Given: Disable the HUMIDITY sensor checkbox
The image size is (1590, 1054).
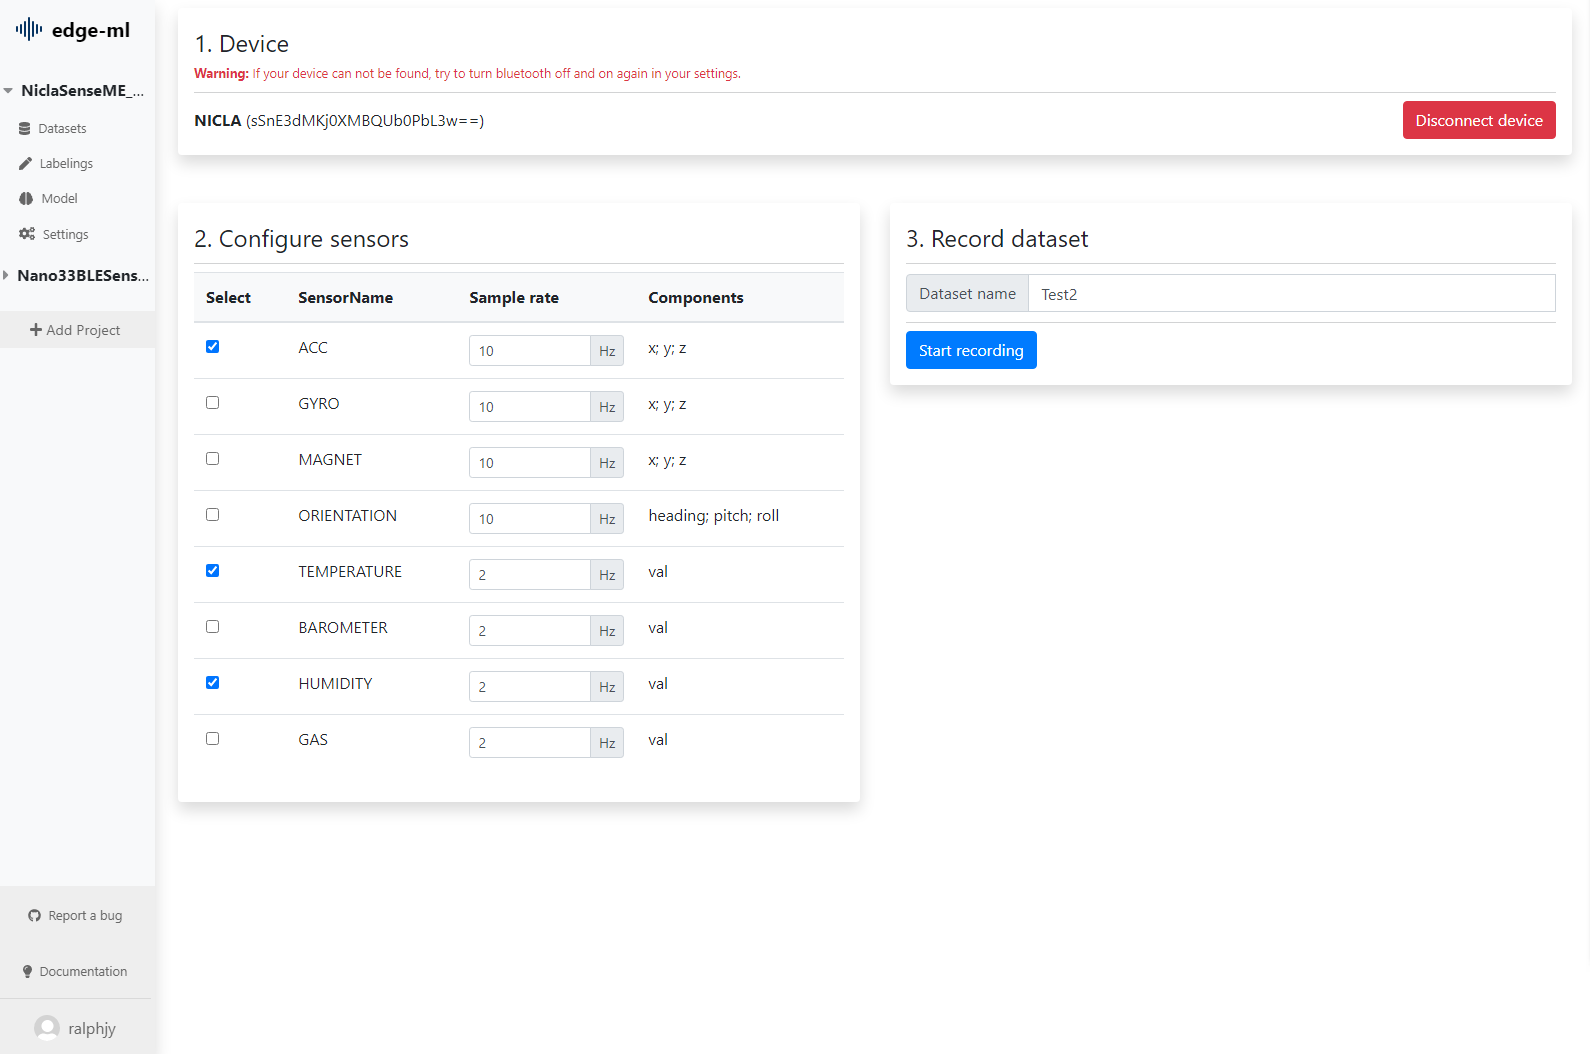Looking at the screenshot, I should coord(212,683).
